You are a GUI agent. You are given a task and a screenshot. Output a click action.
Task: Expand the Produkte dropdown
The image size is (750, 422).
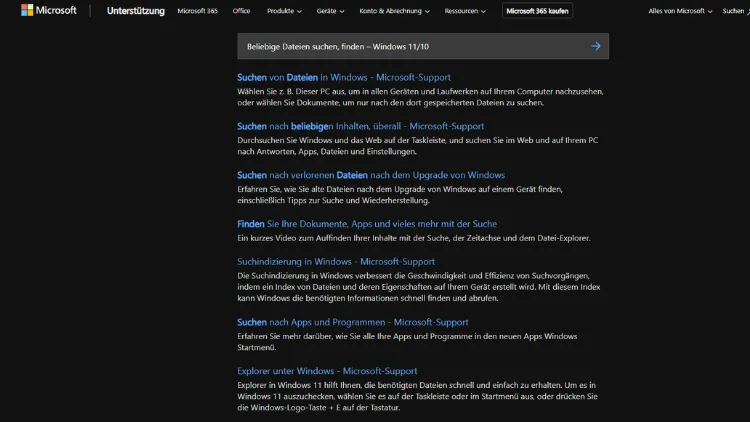(x=284, y=11)
